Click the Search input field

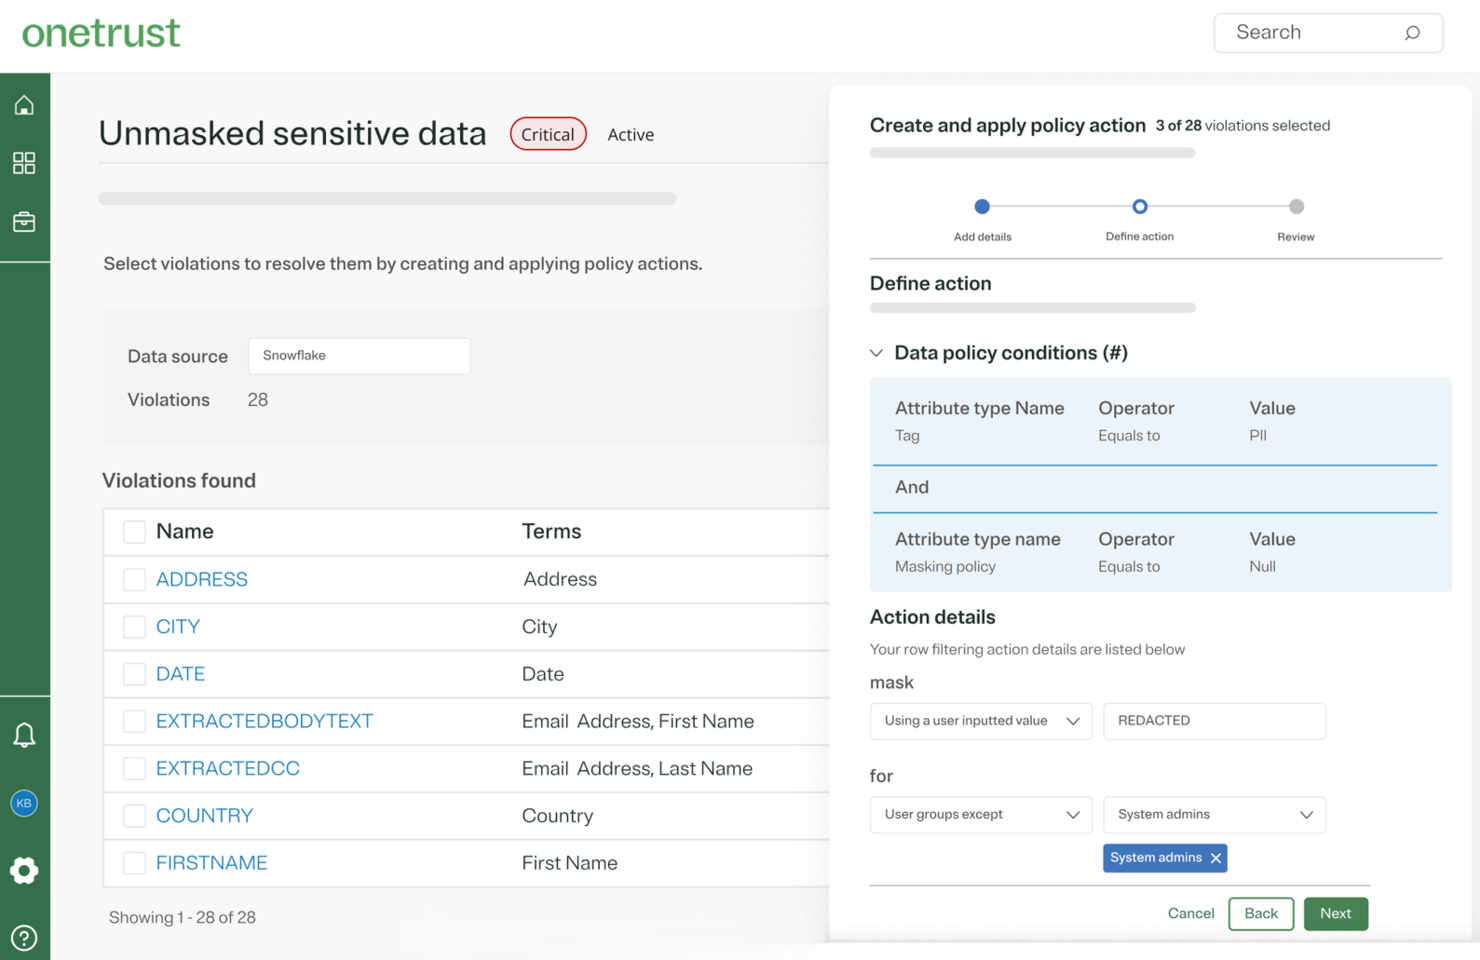(1328, 33)
